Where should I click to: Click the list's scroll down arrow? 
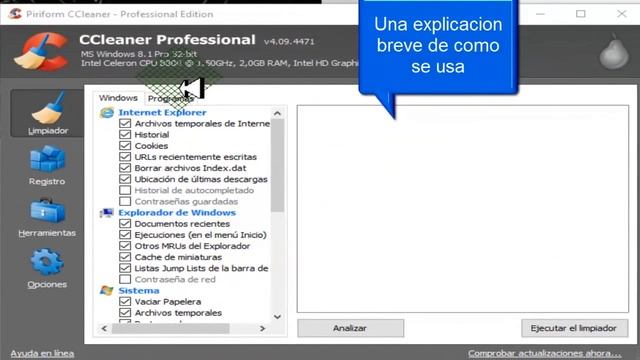tap(278, 317)
